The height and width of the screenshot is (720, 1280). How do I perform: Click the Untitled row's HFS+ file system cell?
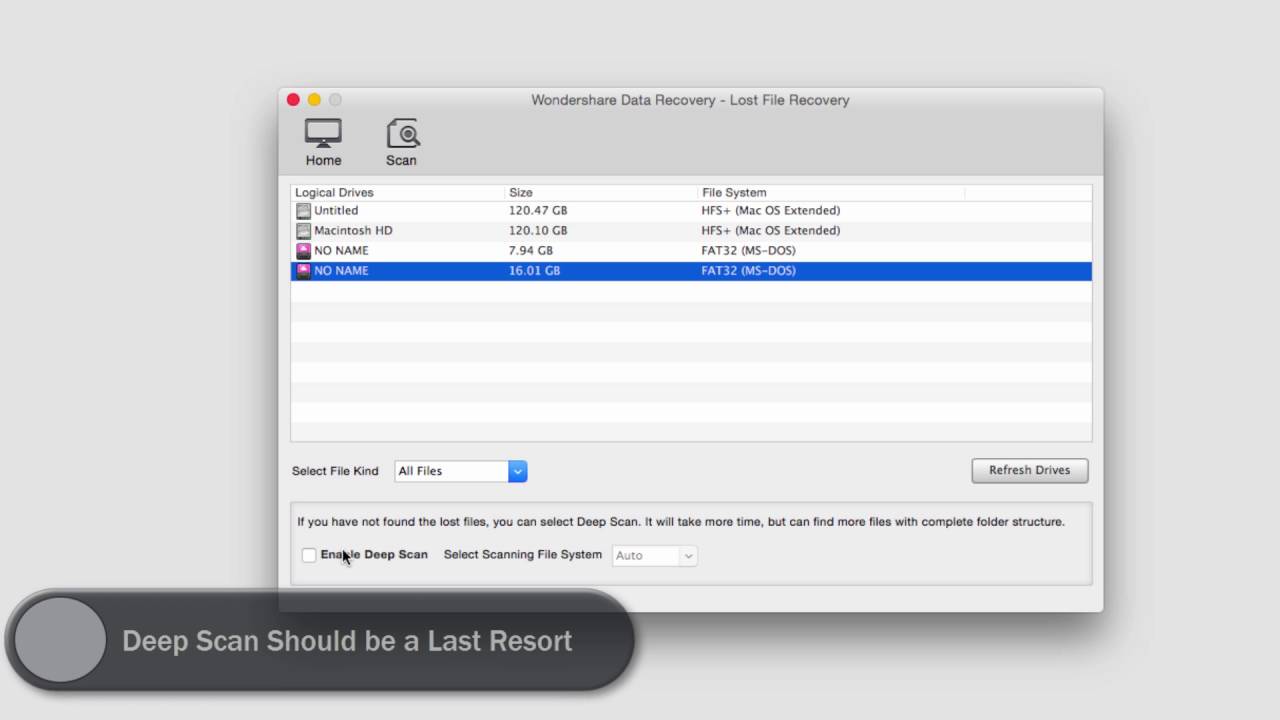tap(771, 211)
